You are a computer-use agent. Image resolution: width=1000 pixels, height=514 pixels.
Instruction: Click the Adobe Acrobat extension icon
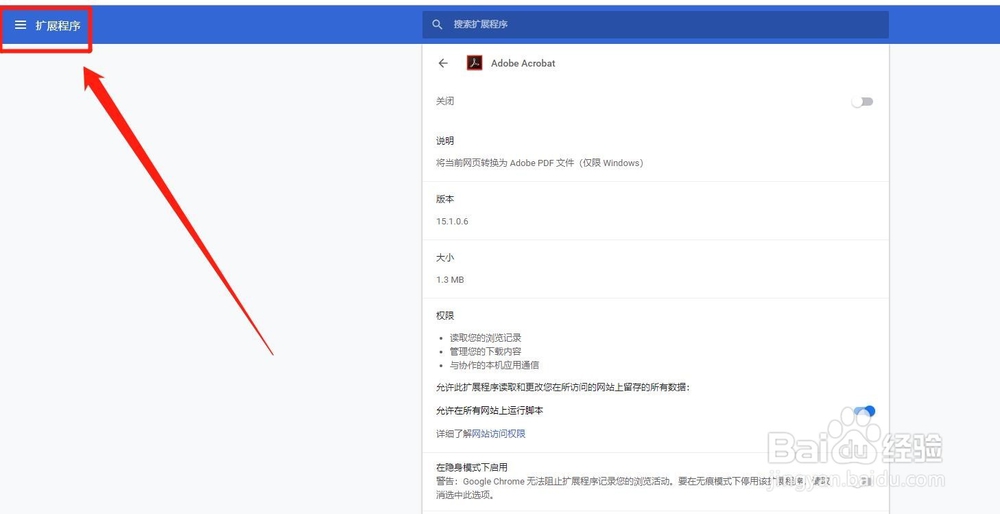click(474, 63)
